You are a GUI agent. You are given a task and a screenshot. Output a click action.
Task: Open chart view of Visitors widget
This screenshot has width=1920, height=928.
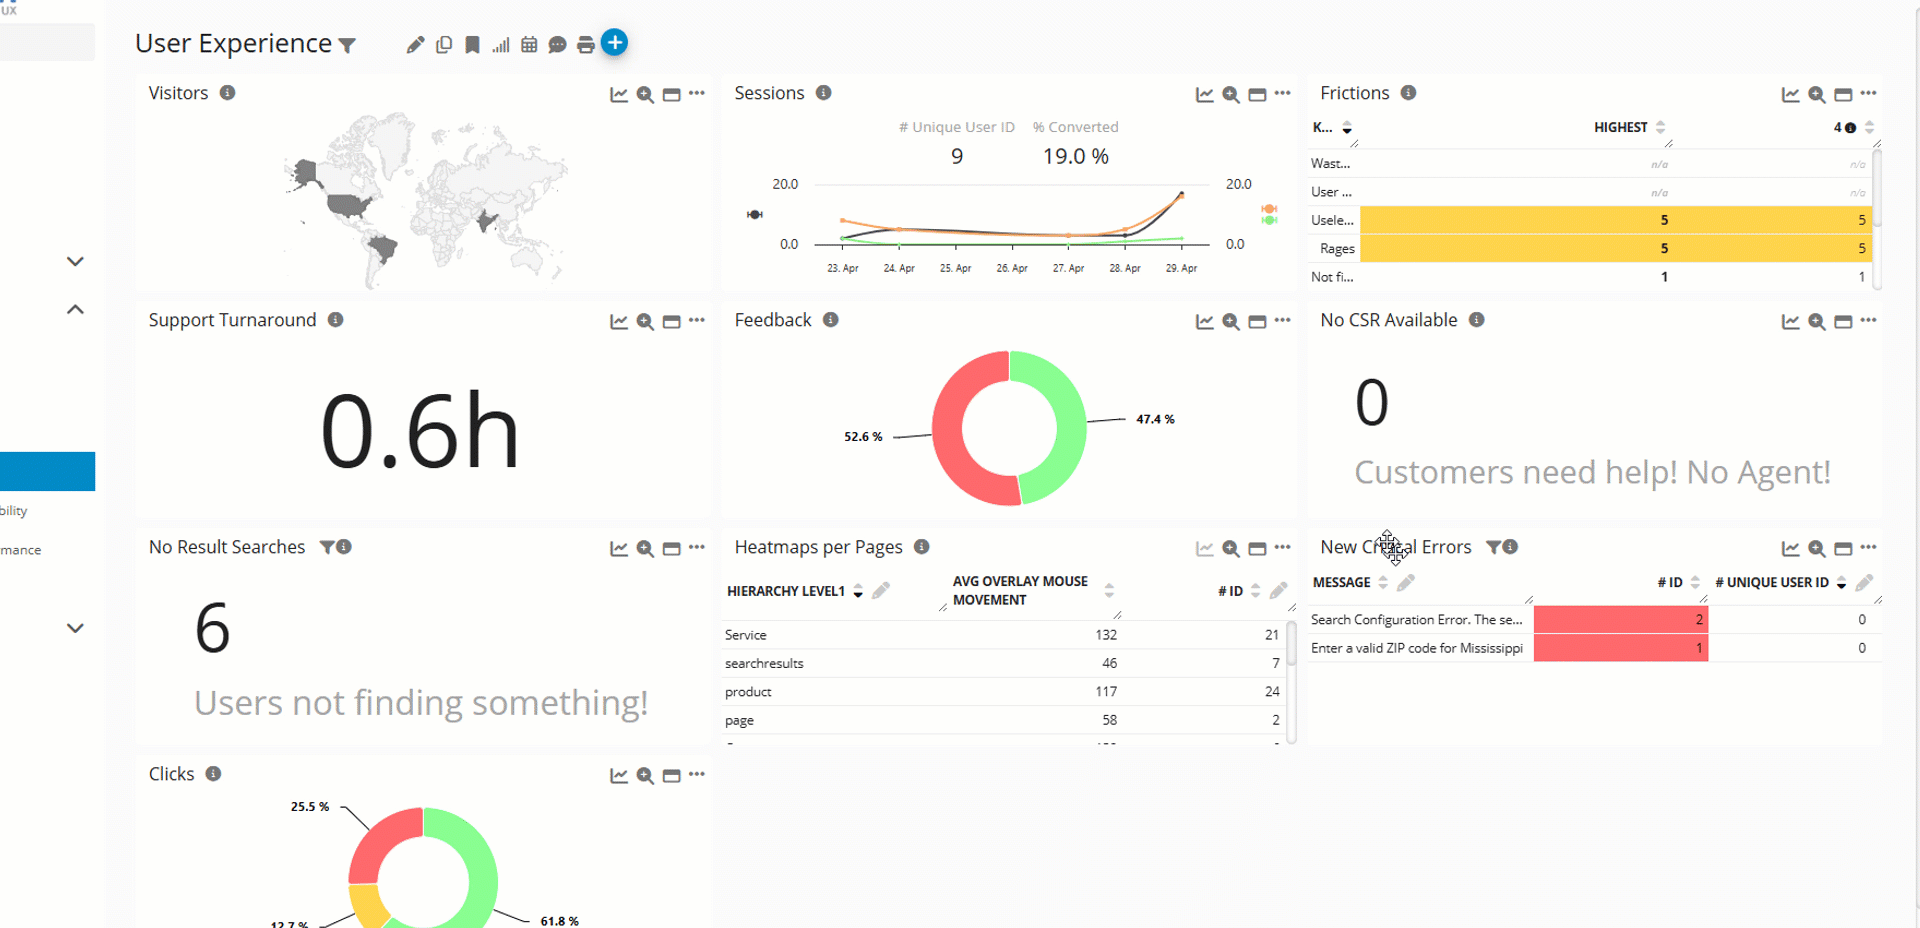(619, 95)
